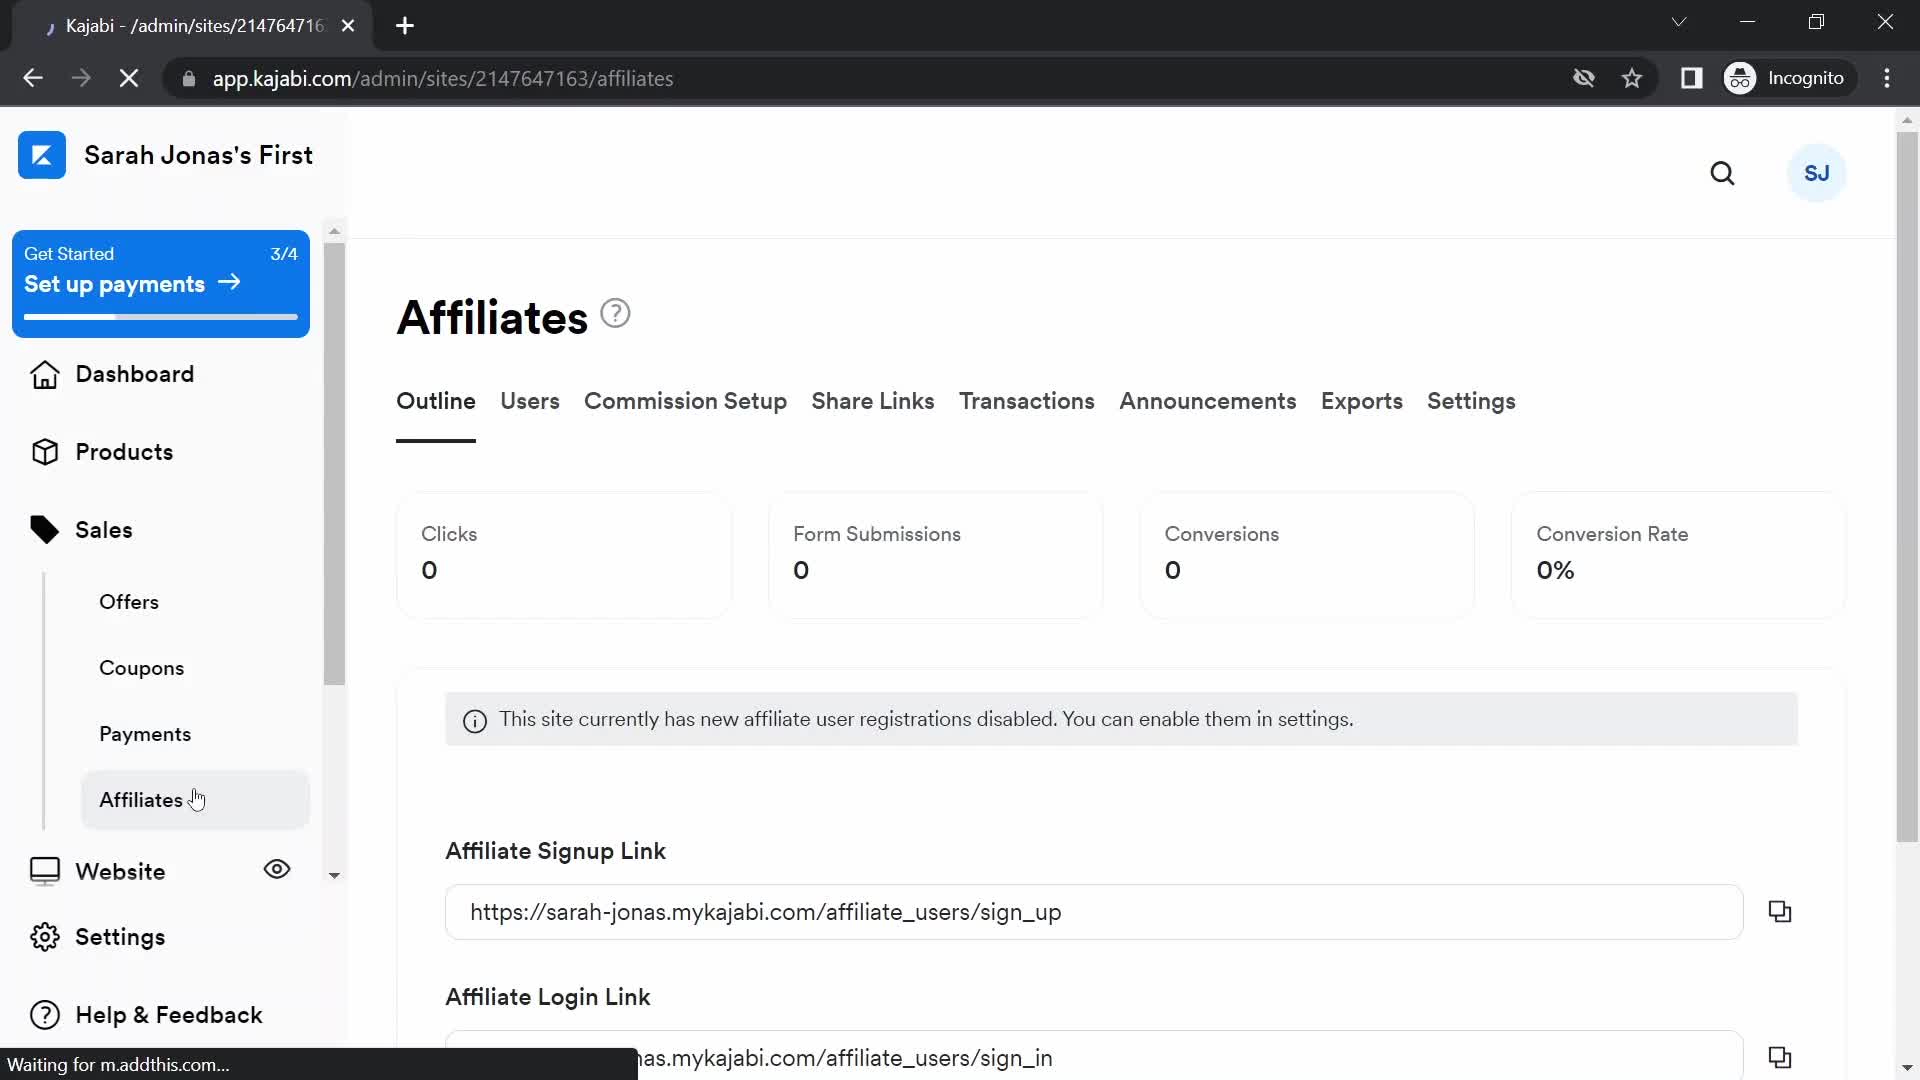Click the Website menu label
The height and width of the screenshot is (1080, 1920).
pyautogui.click(x=120, y=872)
